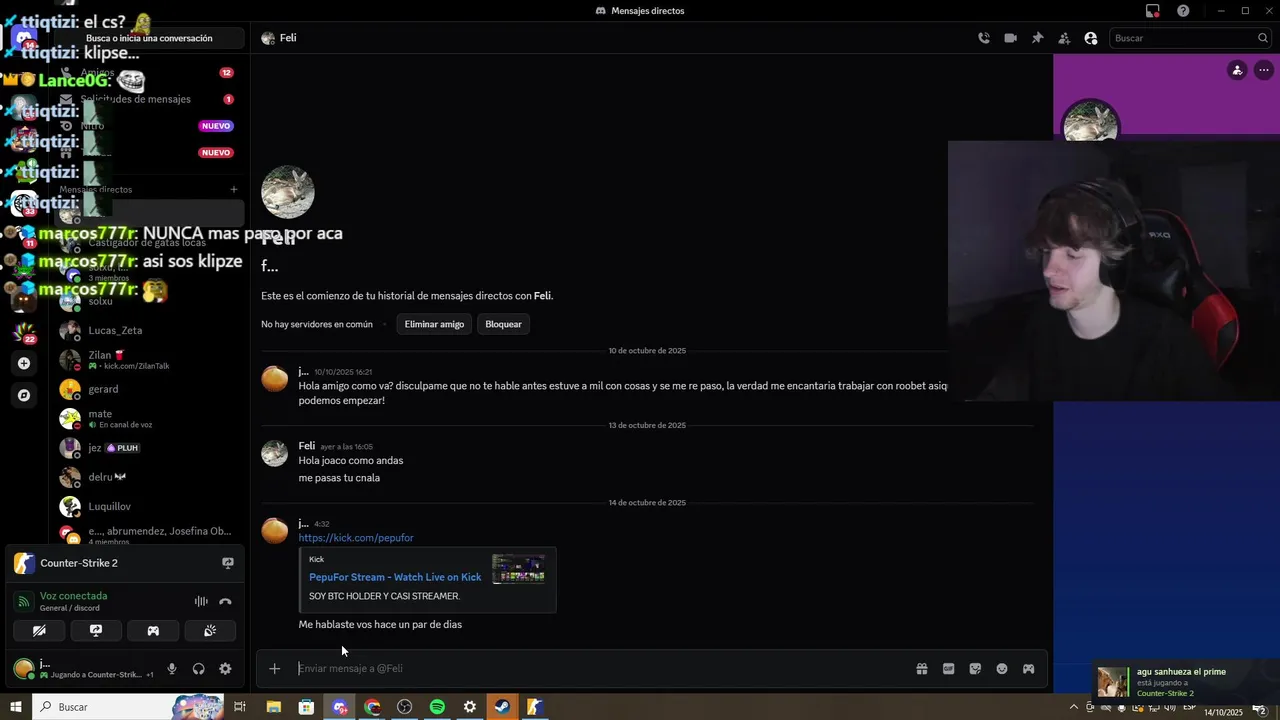The height and width of the screenshot is (720, 1280).
Task: Open the delru conversation
Action: [x=150, y=477]
